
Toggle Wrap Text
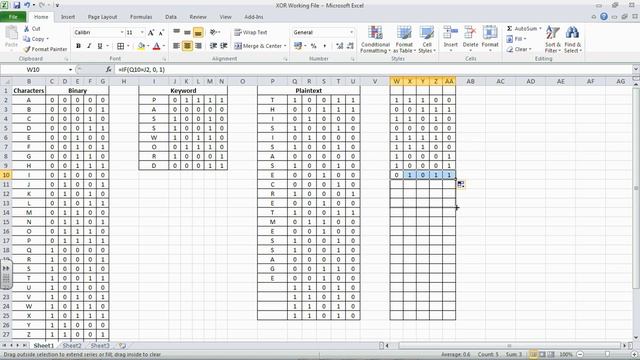coord(251,32)
